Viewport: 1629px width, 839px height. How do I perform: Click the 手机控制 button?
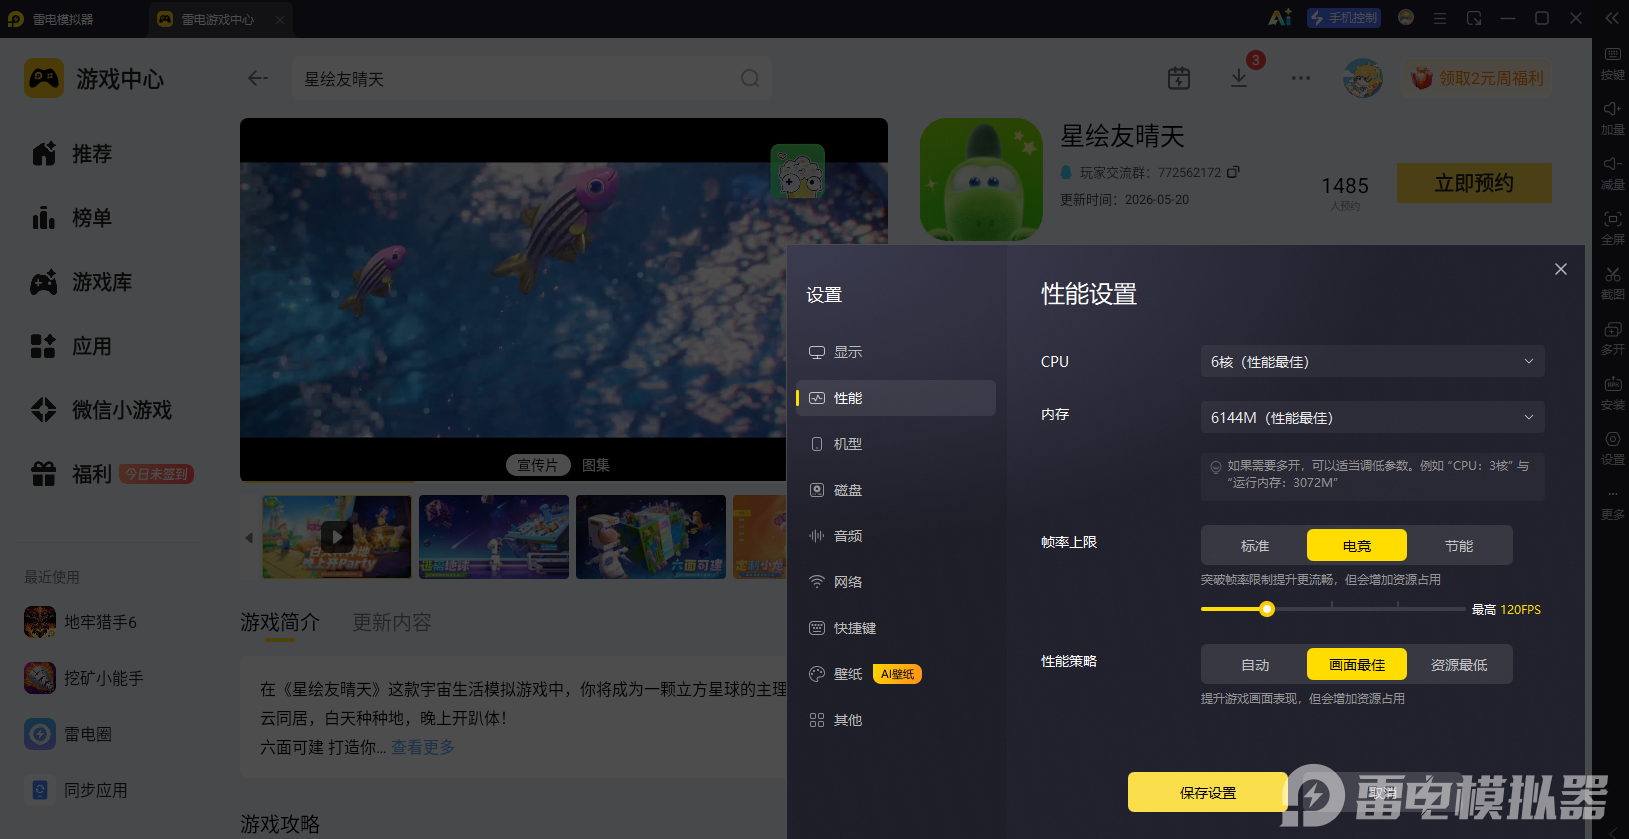tap(1344, 18)
